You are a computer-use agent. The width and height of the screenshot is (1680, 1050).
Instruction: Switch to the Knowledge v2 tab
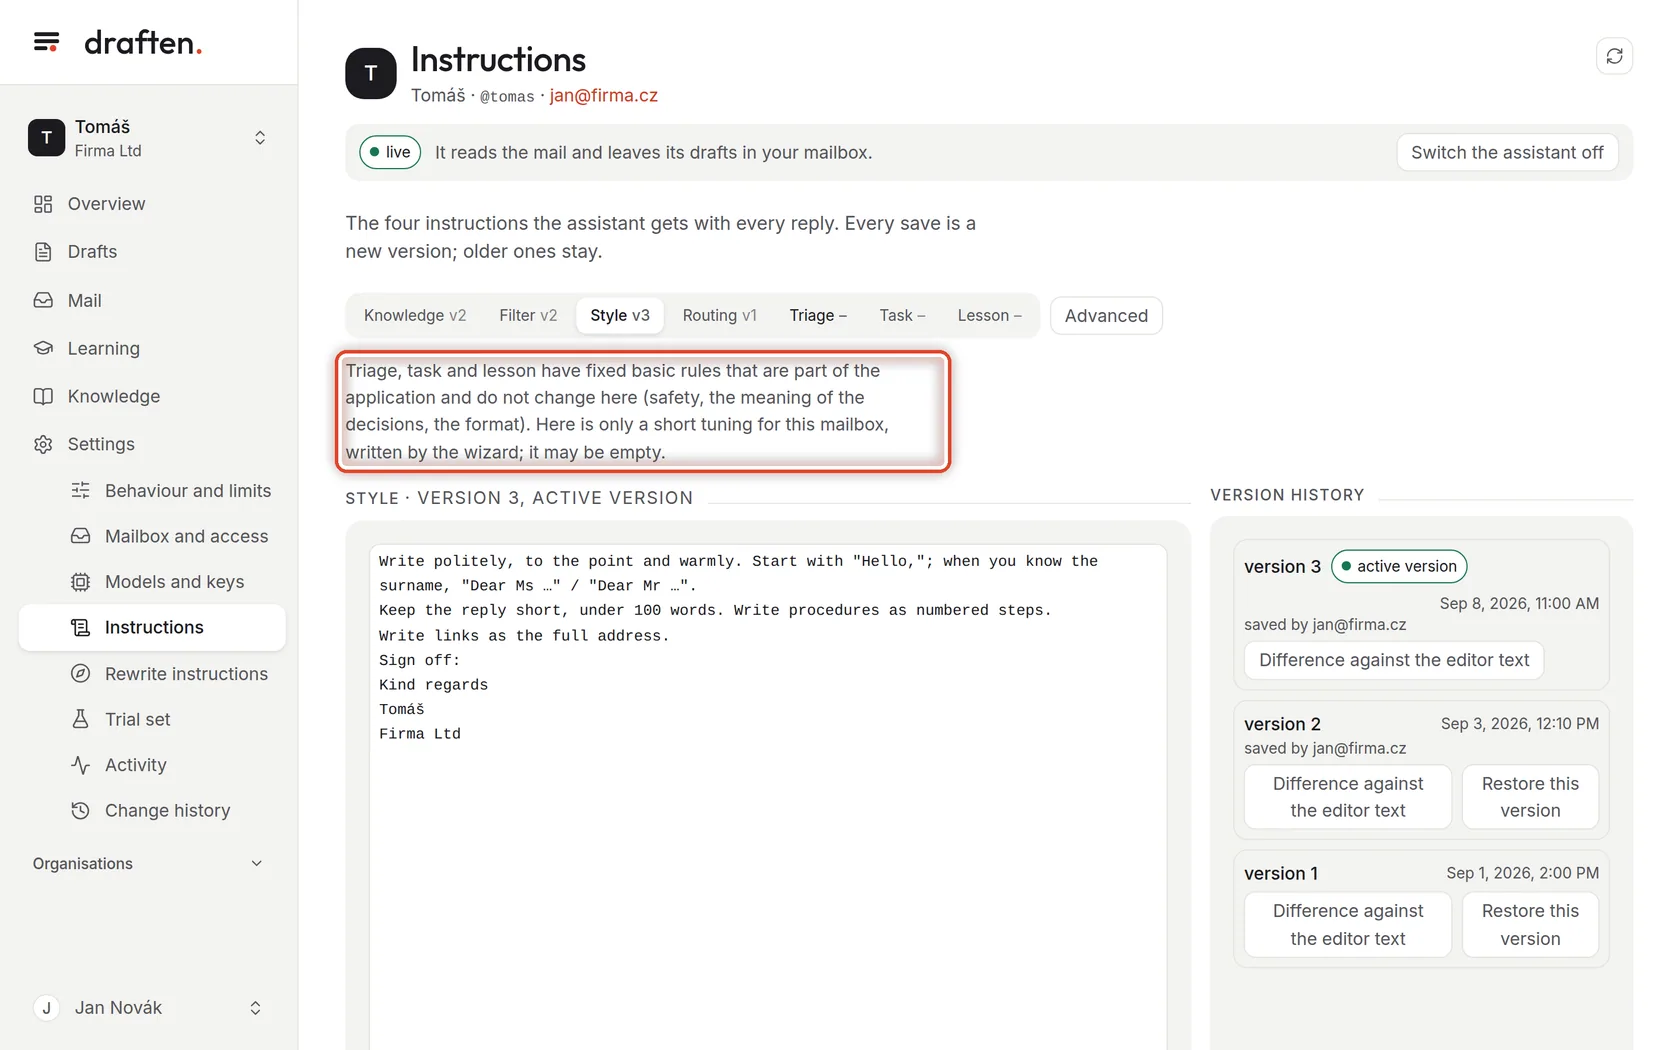(415, 315)
